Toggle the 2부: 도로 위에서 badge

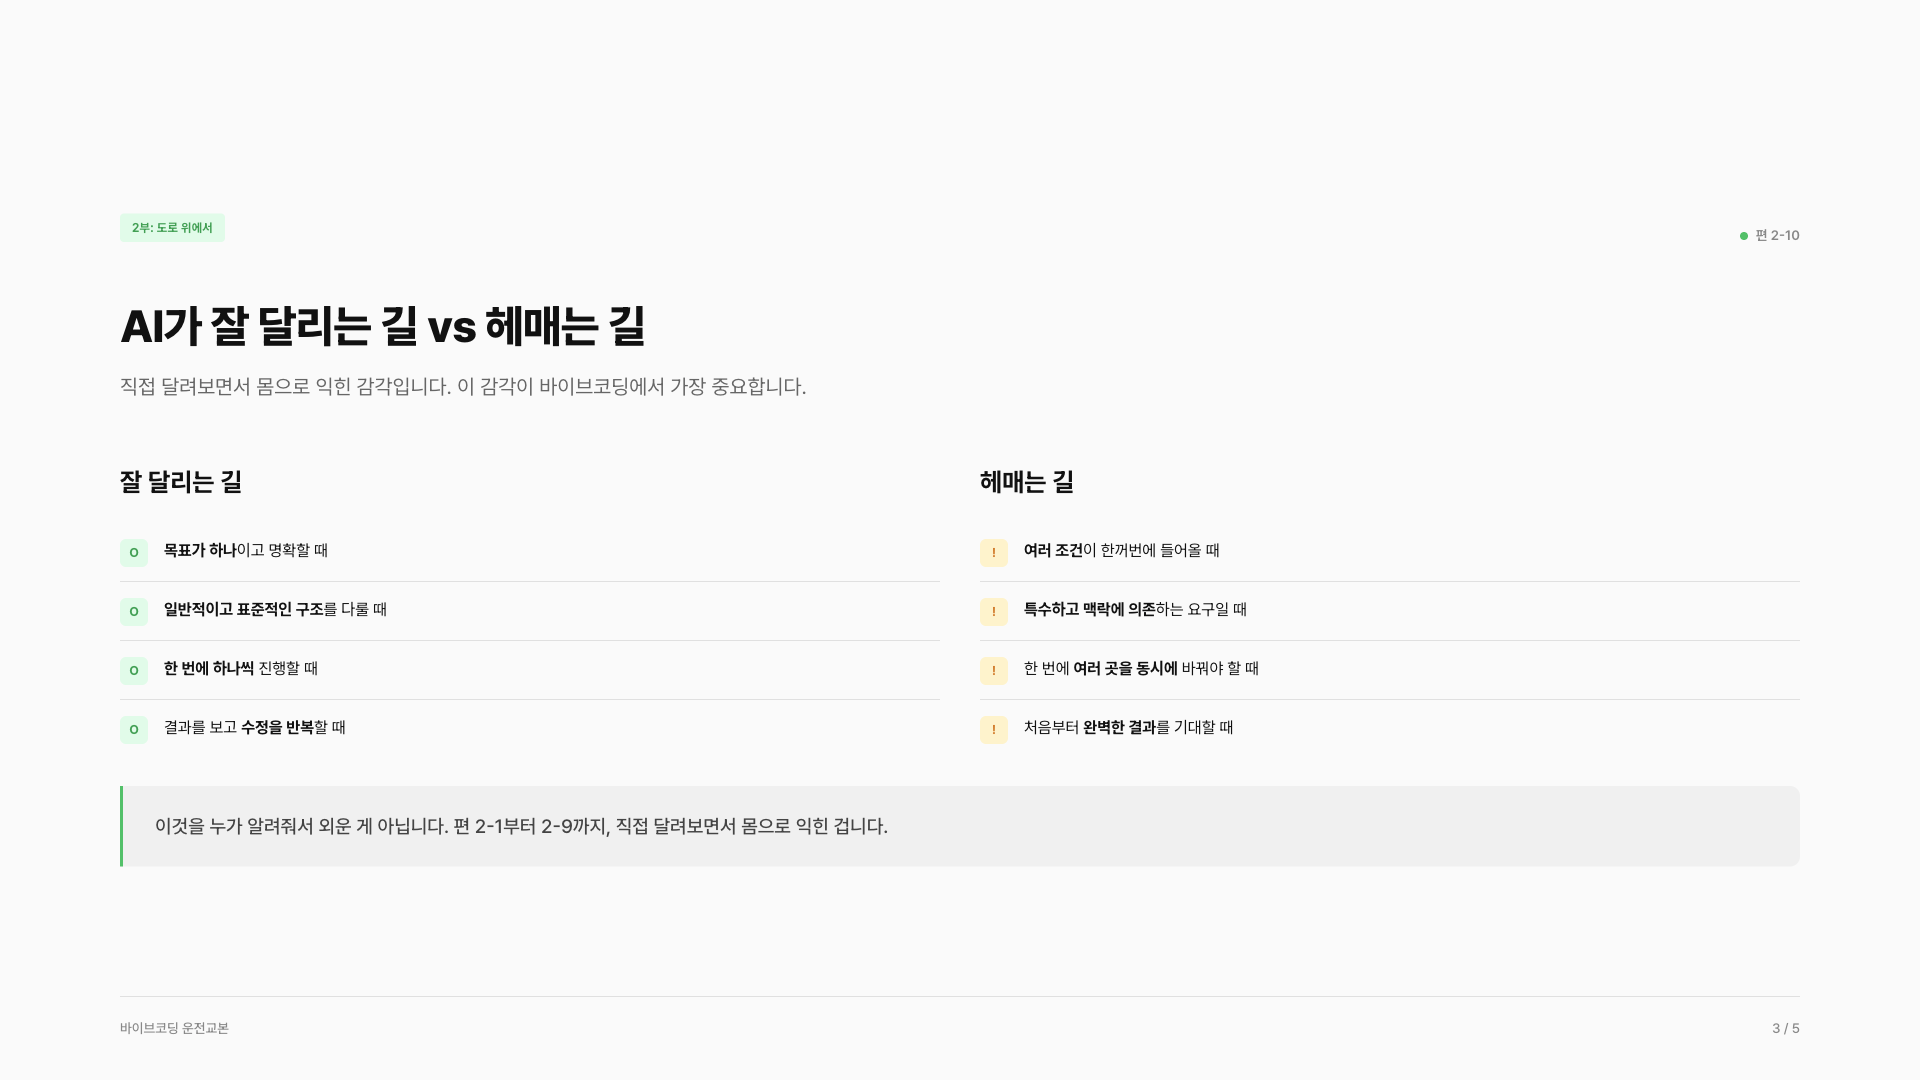[x=172, y=228]
